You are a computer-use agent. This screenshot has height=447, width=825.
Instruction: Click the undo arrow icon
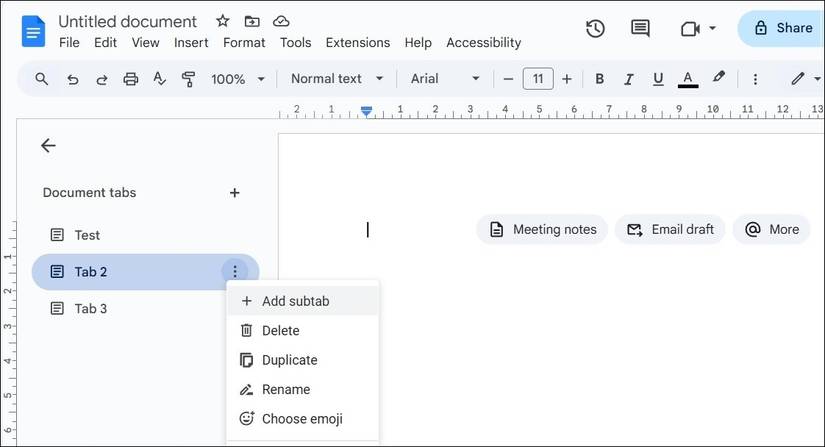72,79
